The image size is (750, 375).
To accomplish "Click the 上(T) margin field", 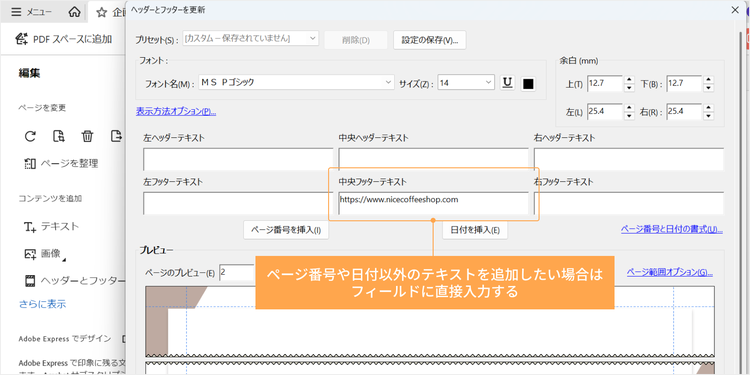I will [x=605, y=83].
